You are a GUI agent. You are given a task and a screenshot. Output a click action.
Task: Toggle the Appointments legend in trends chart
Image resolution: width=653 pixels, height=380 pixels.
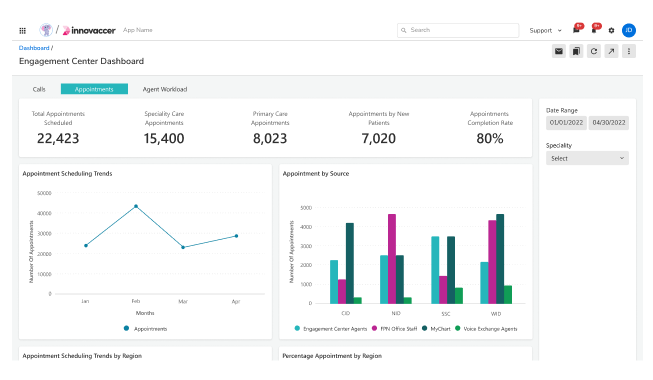[x=145, y=329]
